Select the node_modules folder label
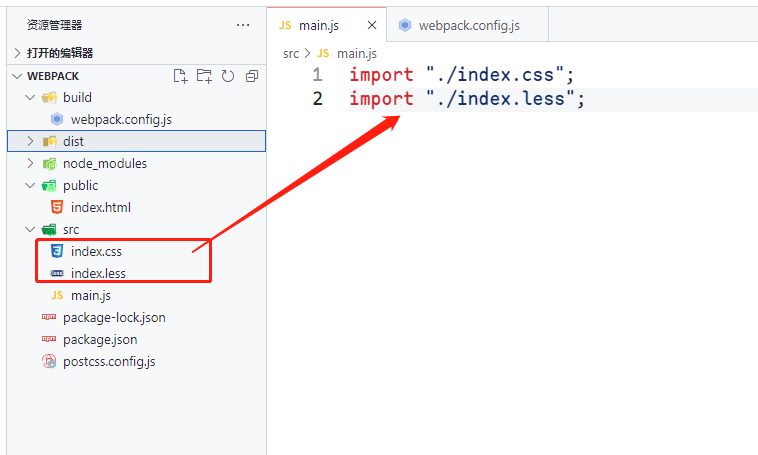Image resolution: width=758 pixels, height=455 pixels. (x=105, y=163)
